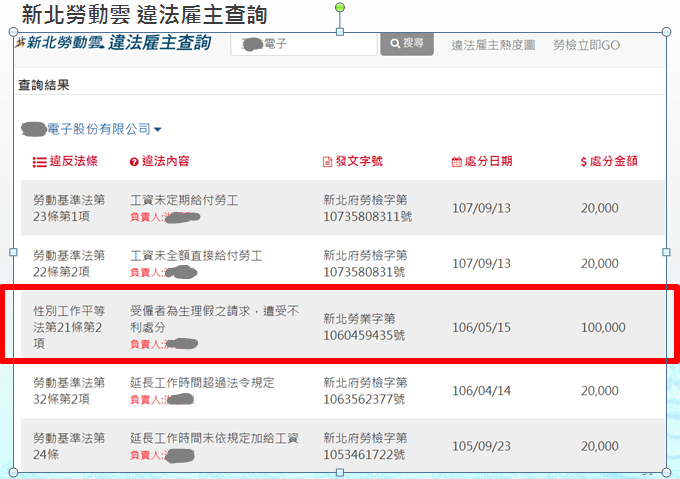
Task: Select document number 10735808311號
Action: coord(367,216)
